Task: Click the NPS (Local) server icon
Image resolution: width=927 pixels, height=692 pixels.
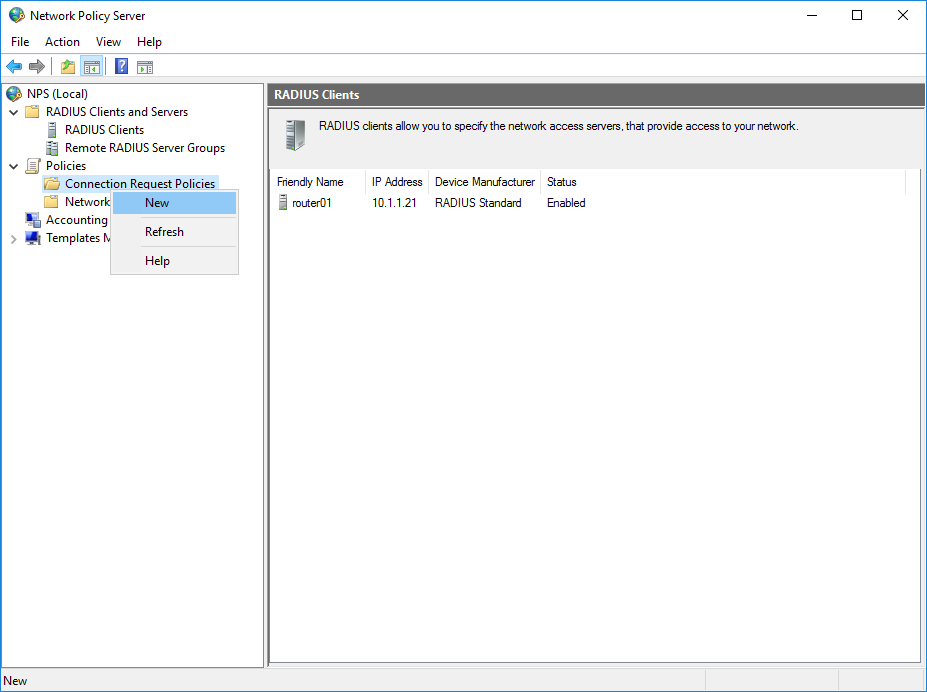Action: pyautogui.click(x=13, y=92)
